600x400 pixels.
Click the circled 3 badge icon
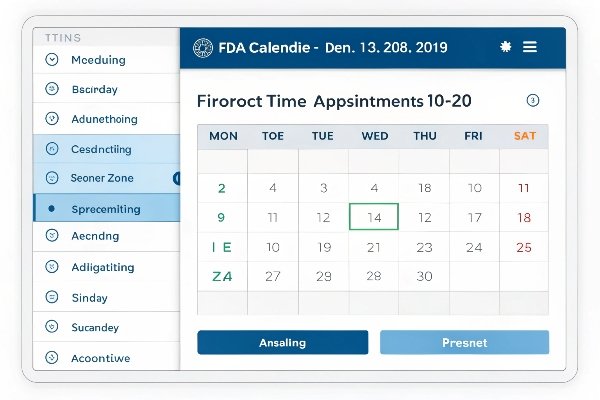click(533, 100)
